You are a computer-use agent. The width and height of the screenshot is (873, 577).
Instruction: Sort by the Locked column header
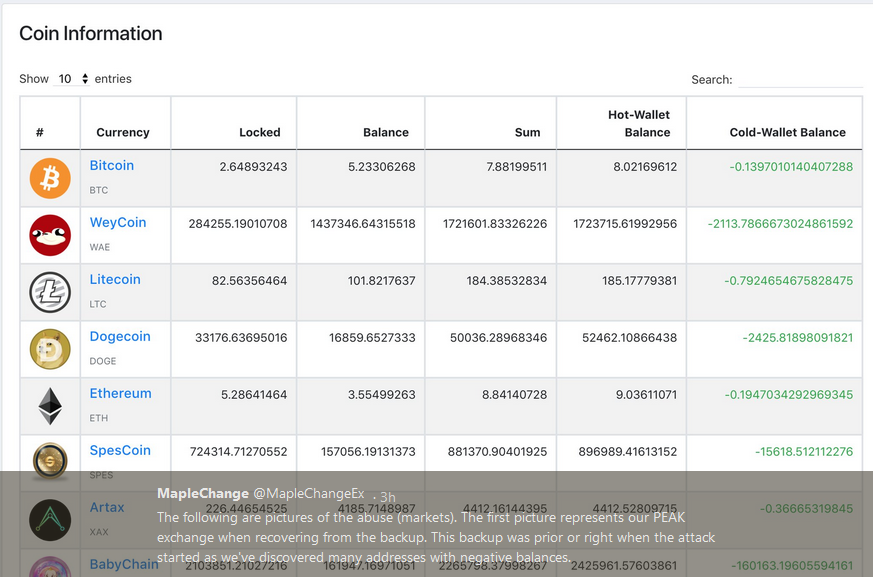(x=260, y=132)
